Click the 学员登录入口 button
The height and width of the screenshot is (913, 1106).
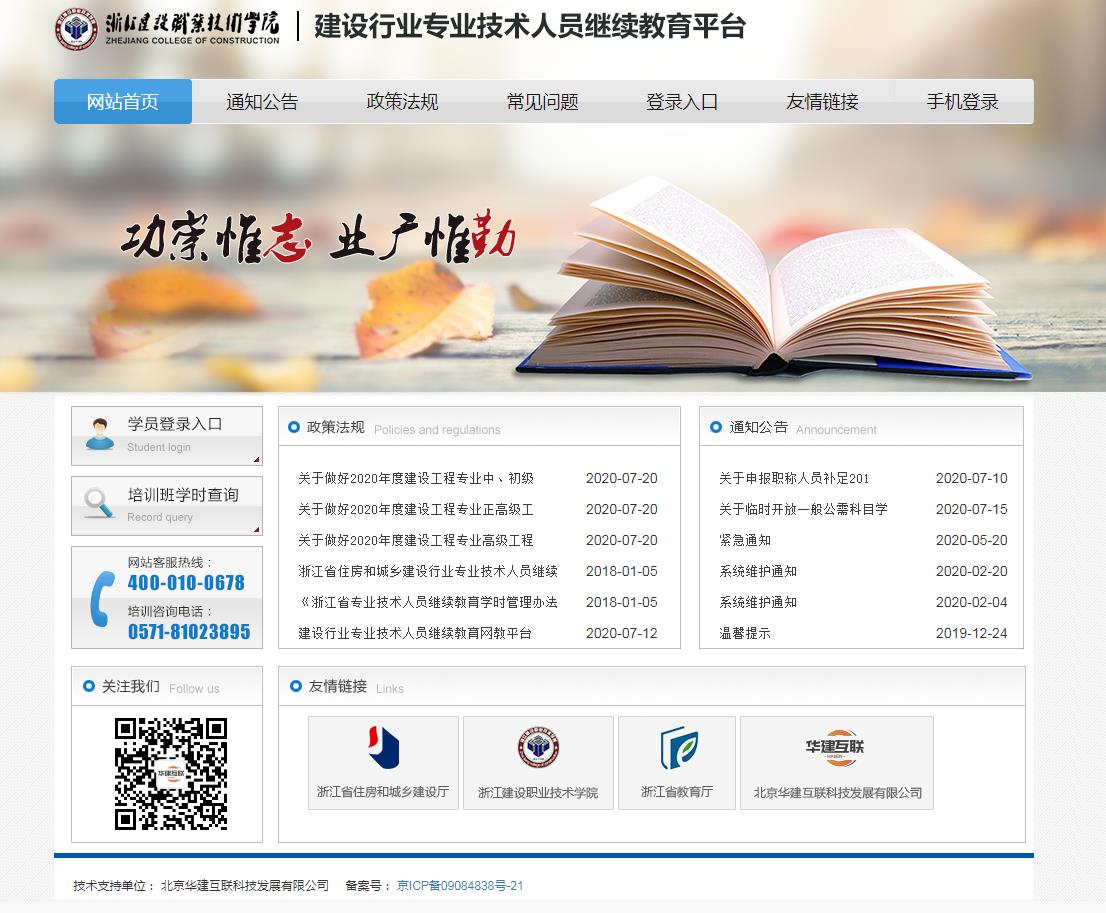pos(175,424)
